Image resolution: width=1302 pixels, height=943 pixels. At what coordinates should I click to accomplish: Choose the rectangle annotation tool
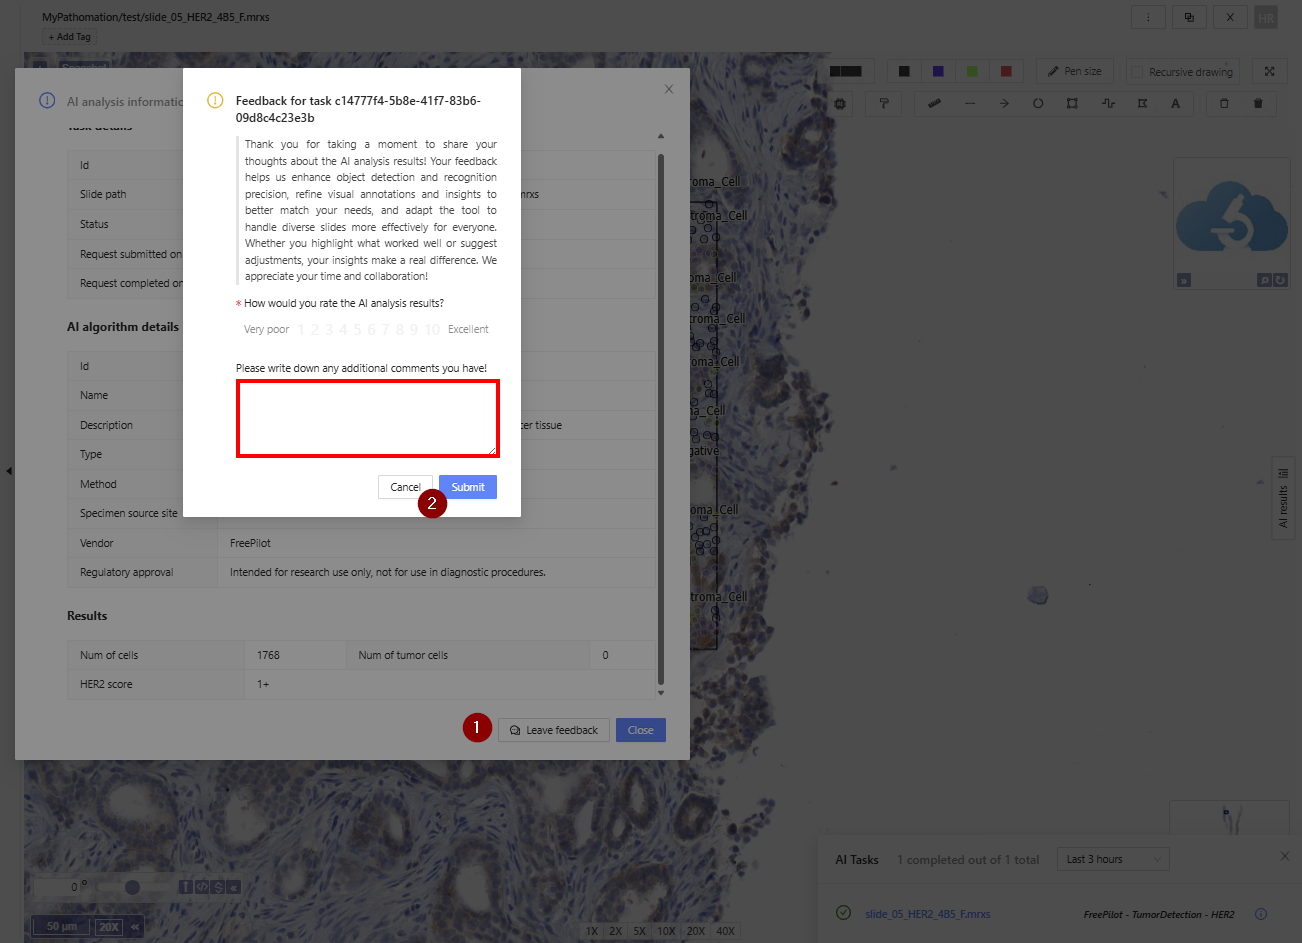pyautogui.click(x=1072, y=103)
